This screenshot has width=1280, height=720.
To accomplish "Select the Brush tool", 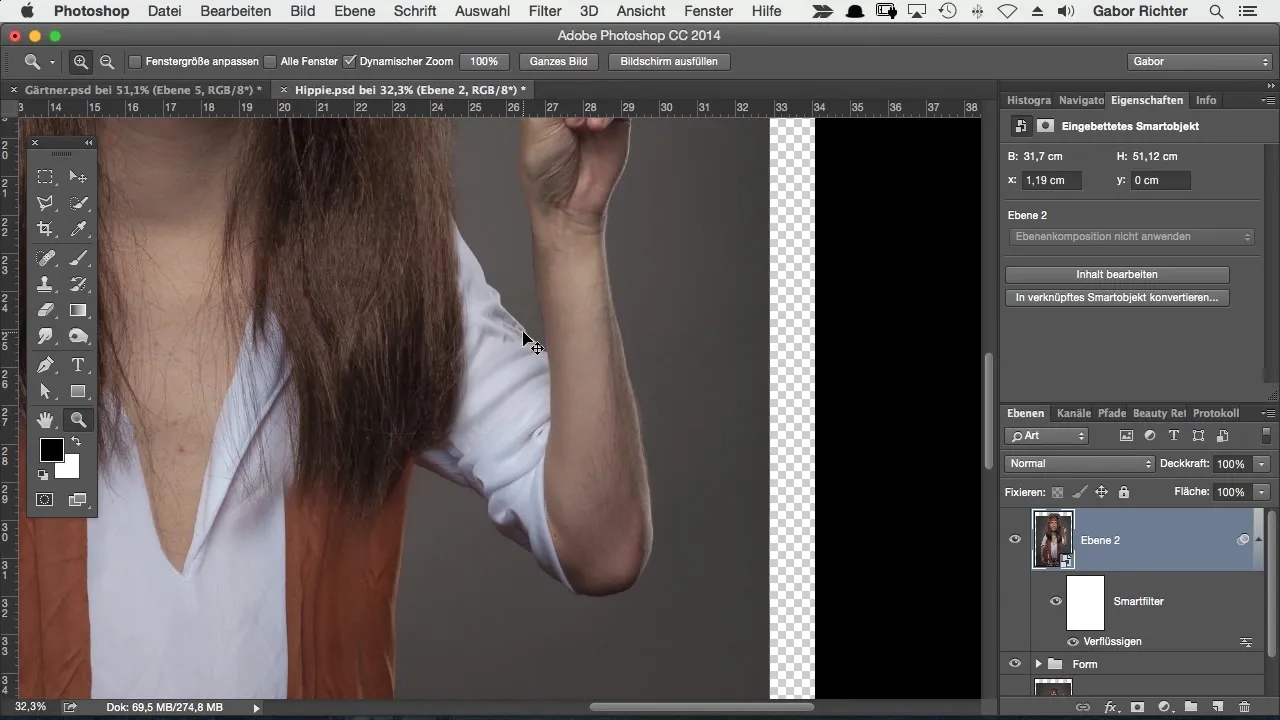I will 78,258.
